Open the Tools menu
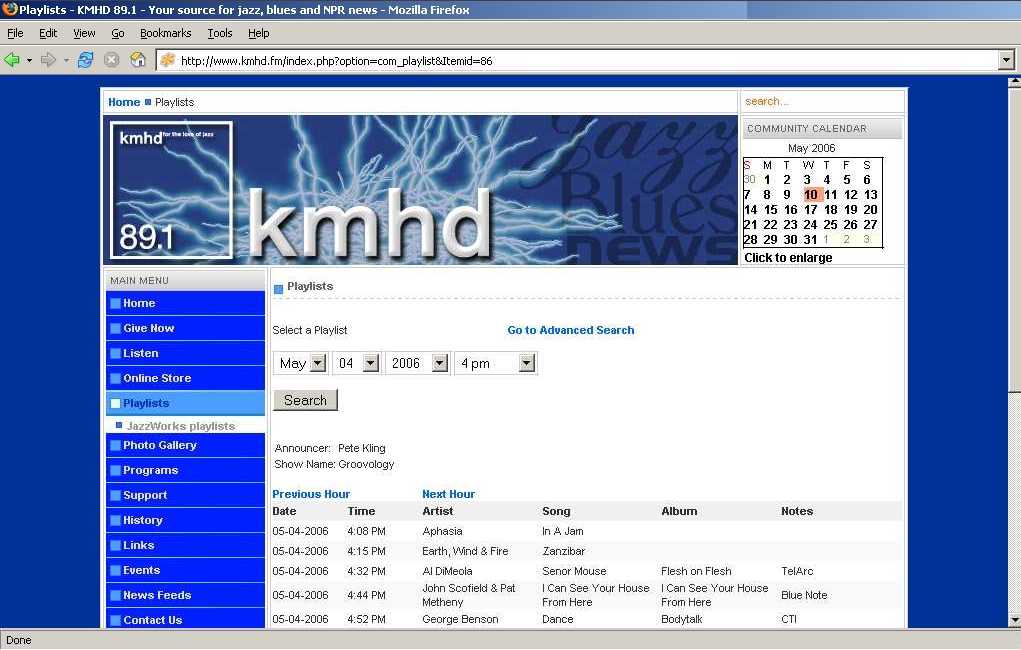Viewport: 1021px width, 650px height. pyautogui.click(x=220, y=33)
